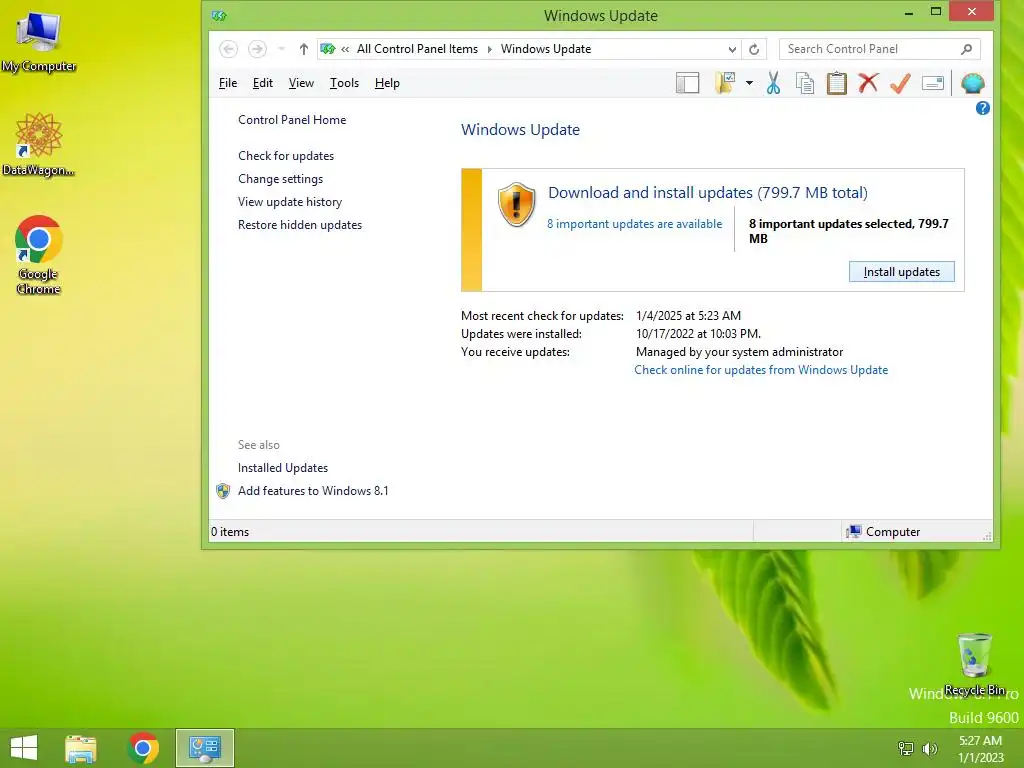
Task: Click the clipboard Paste icon
Action: [x=837, y=83]
